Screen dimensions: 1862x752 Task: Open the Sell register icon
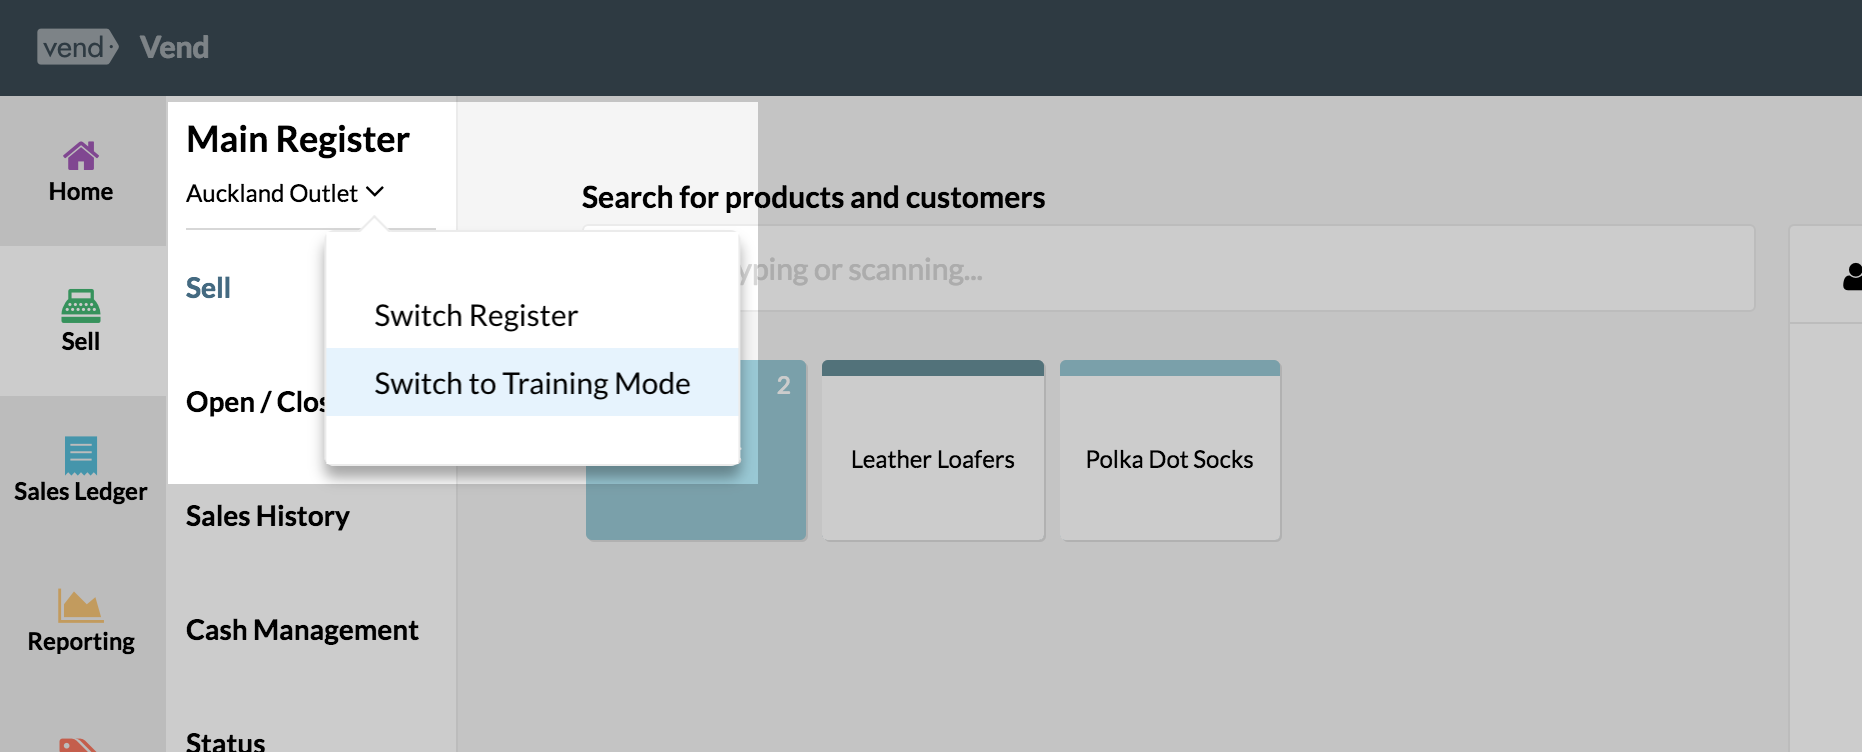81,306
